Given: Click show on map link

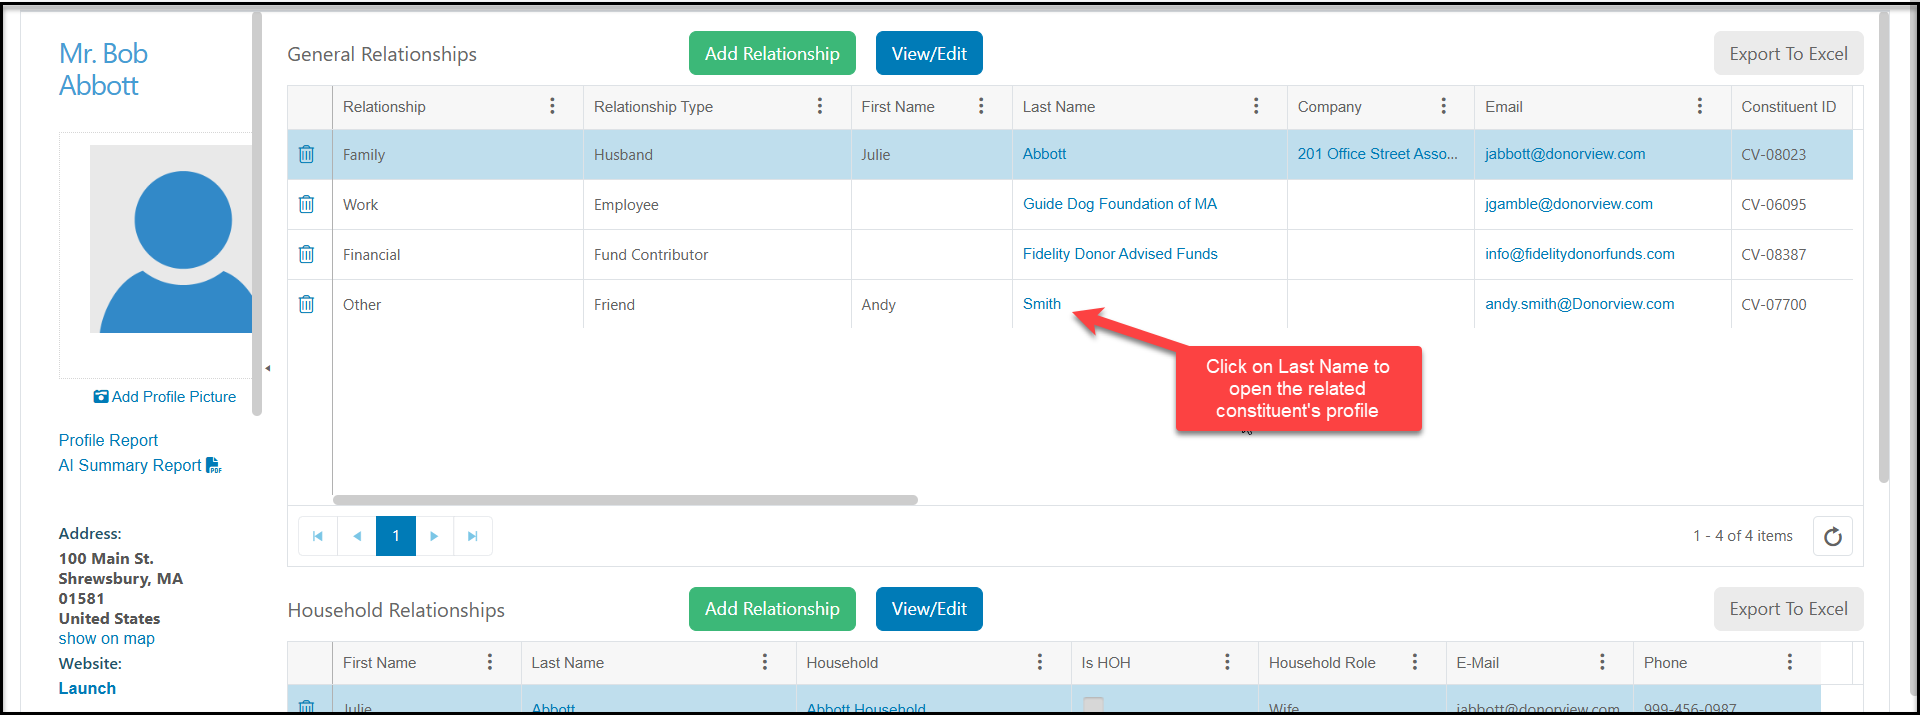Looking at the screenshot, I should tap(107, 638).
